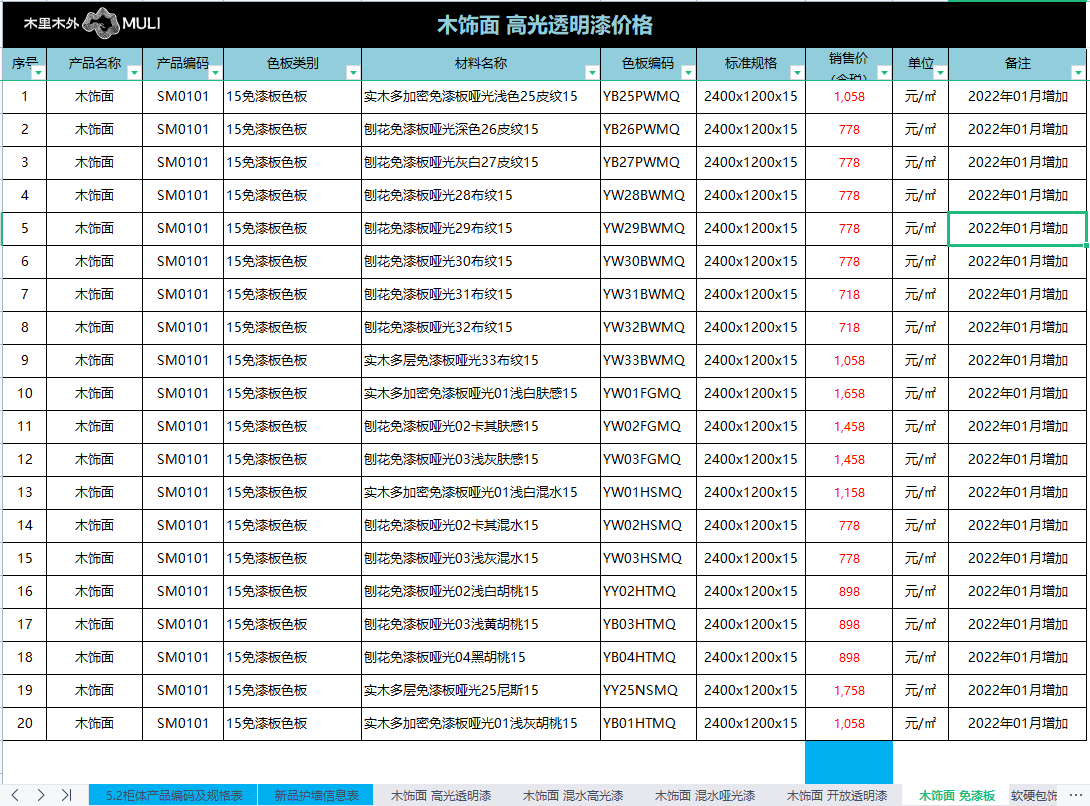Switch to the 5.2柜体产品编码及规格表 sheet
Viewport: 1090px width, 806px height.
(x=174, y=796)
